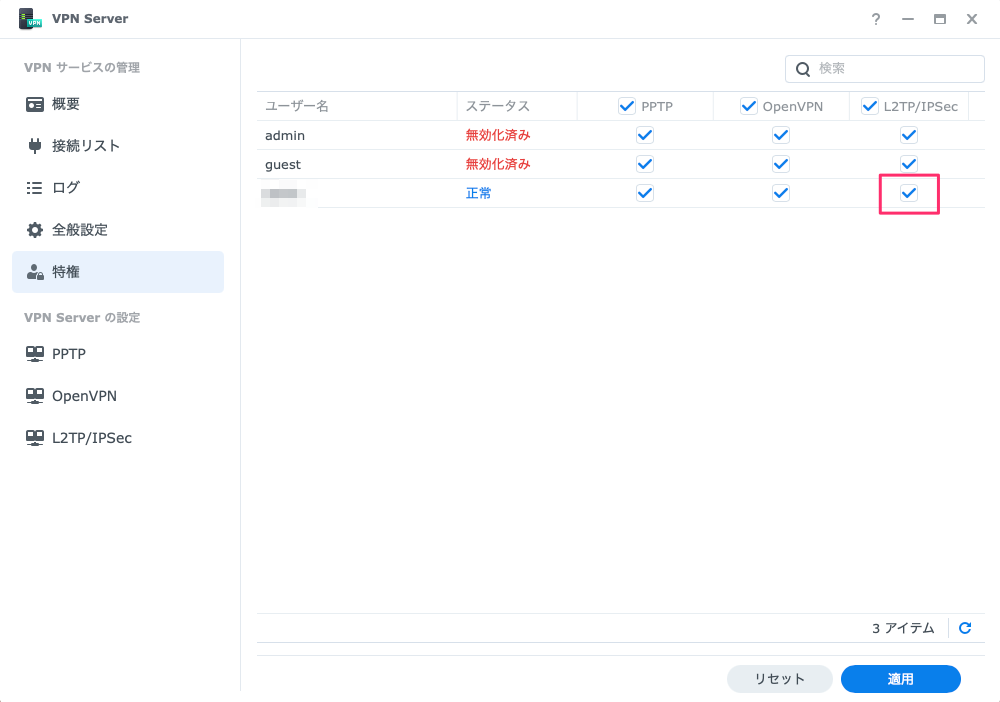Open the connection list (接続リスト) plug icon
Screen dimensions: 1000x702
pos(35,146)
